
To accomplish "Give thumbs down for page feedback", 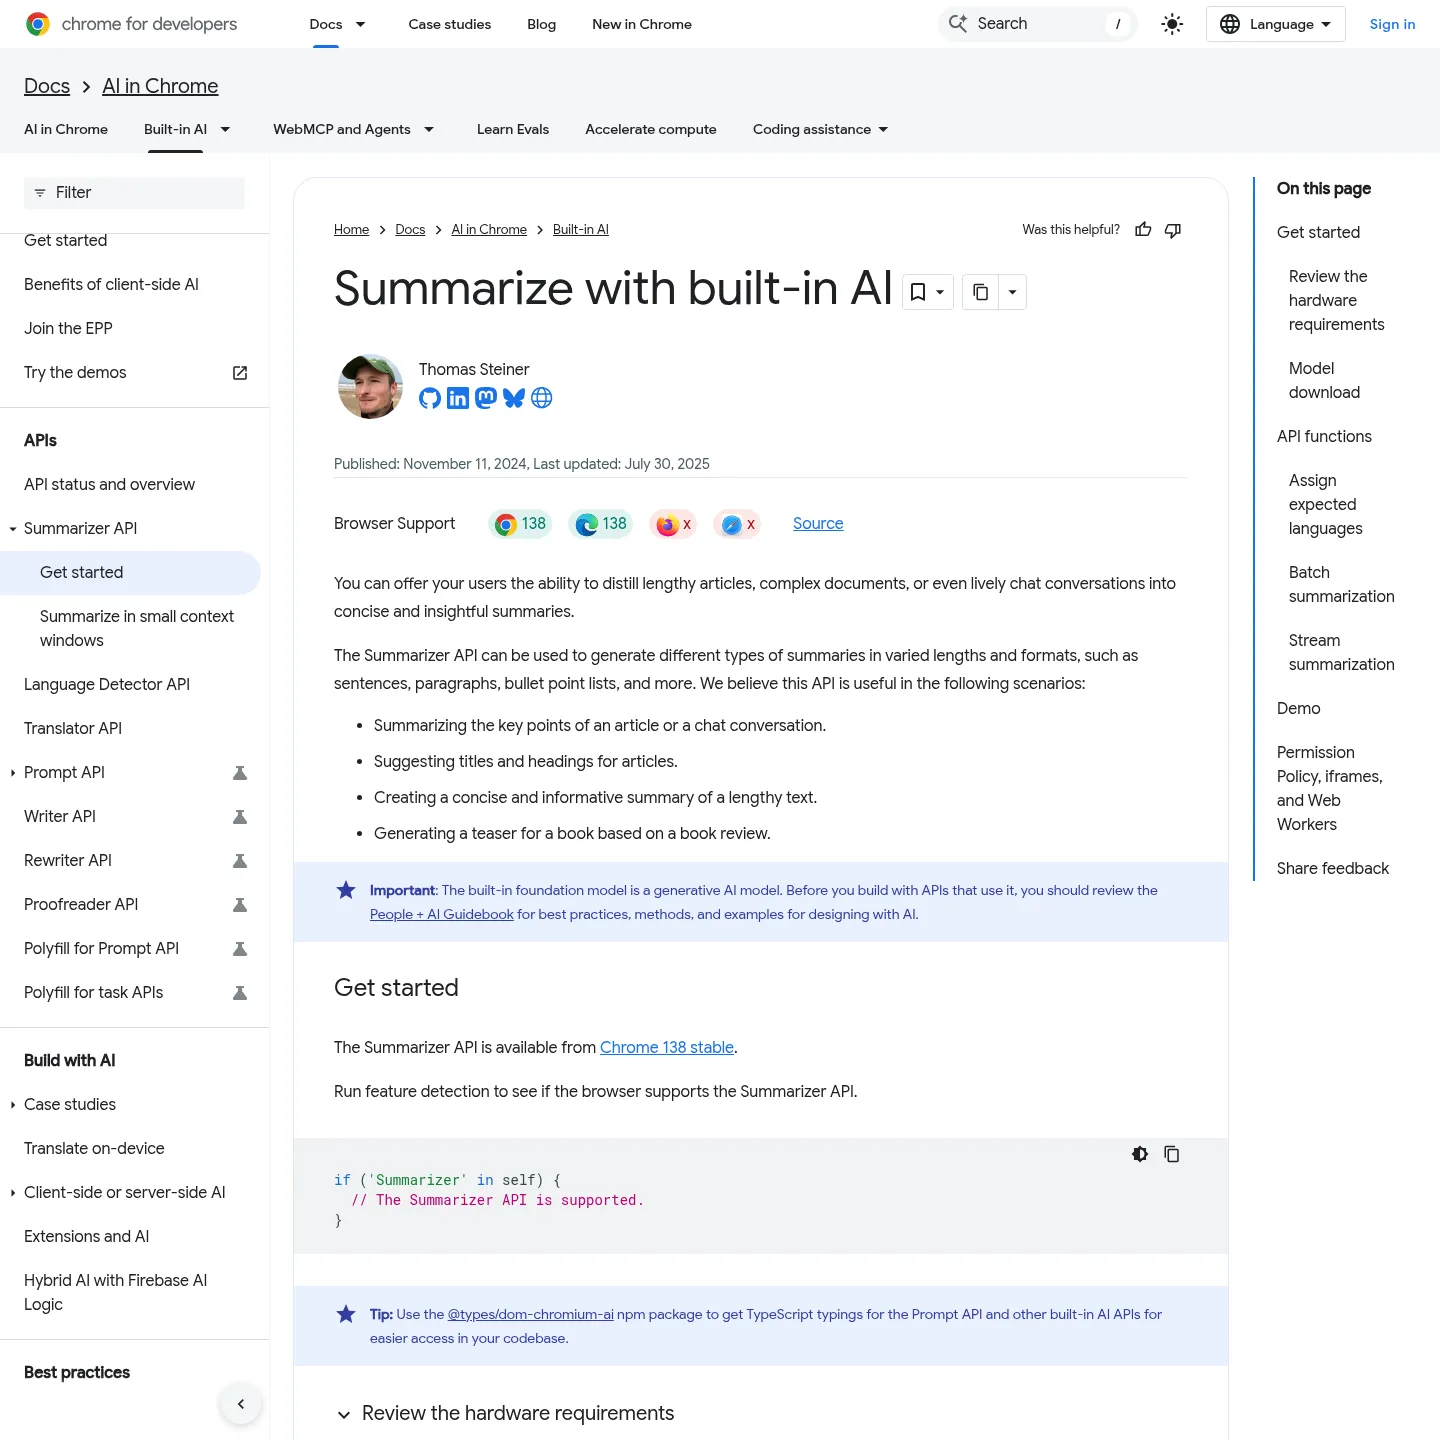I will point(1173,230).
